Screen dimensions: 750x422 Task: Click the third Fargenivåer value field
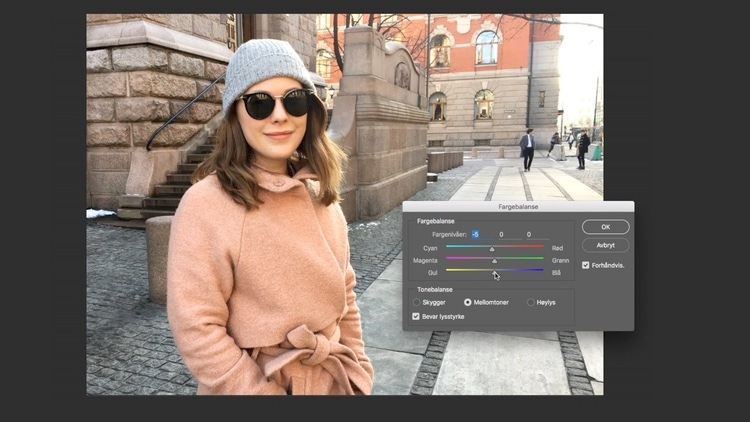click(x=529, y=234)
